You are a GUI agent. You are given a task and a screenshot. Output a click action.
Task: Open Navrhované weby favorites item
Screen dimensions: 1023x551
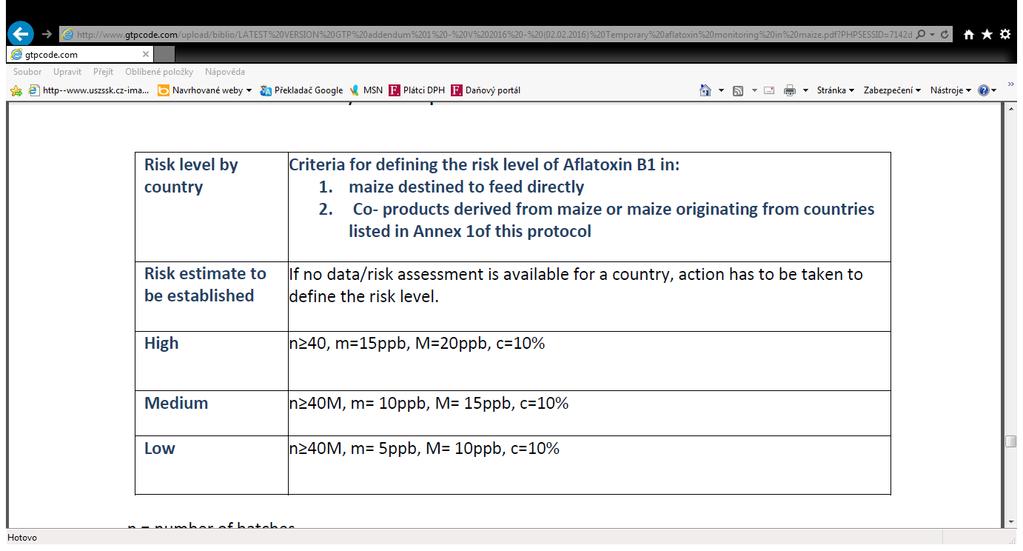(x=205, y=91)
